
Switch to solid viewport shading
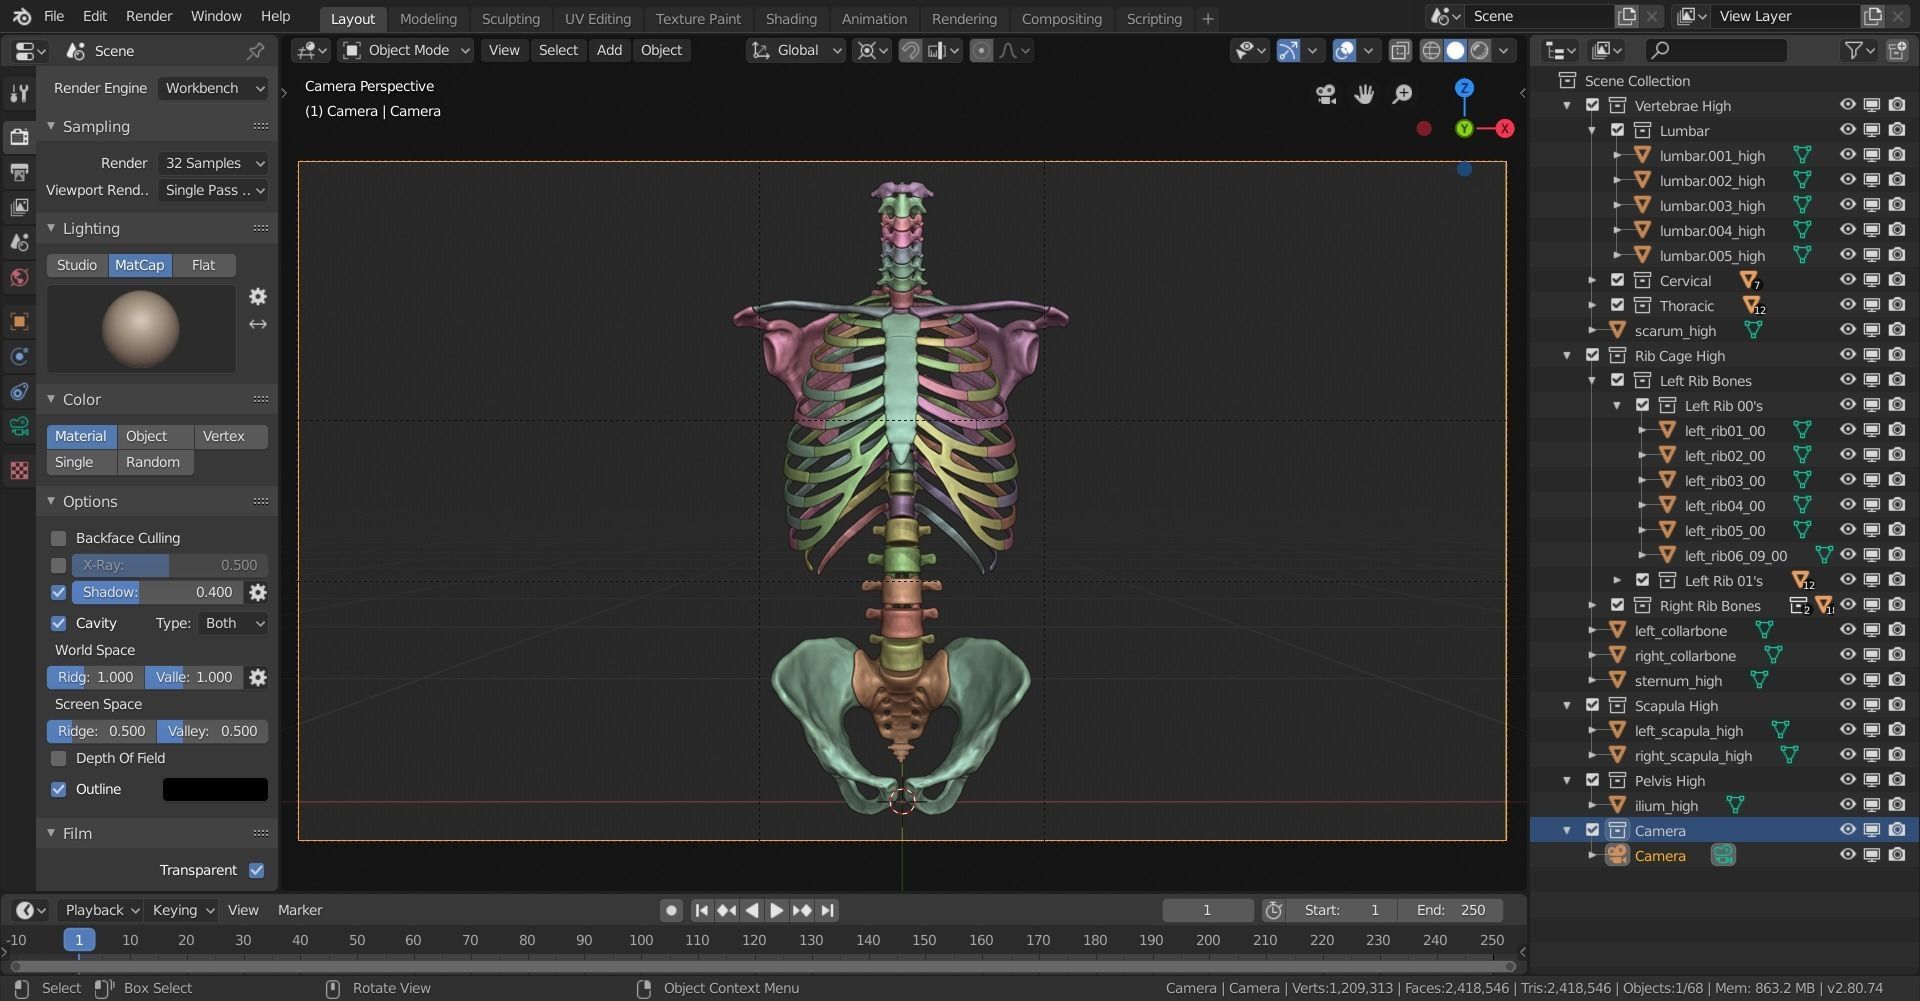(x=1455, y=50)
